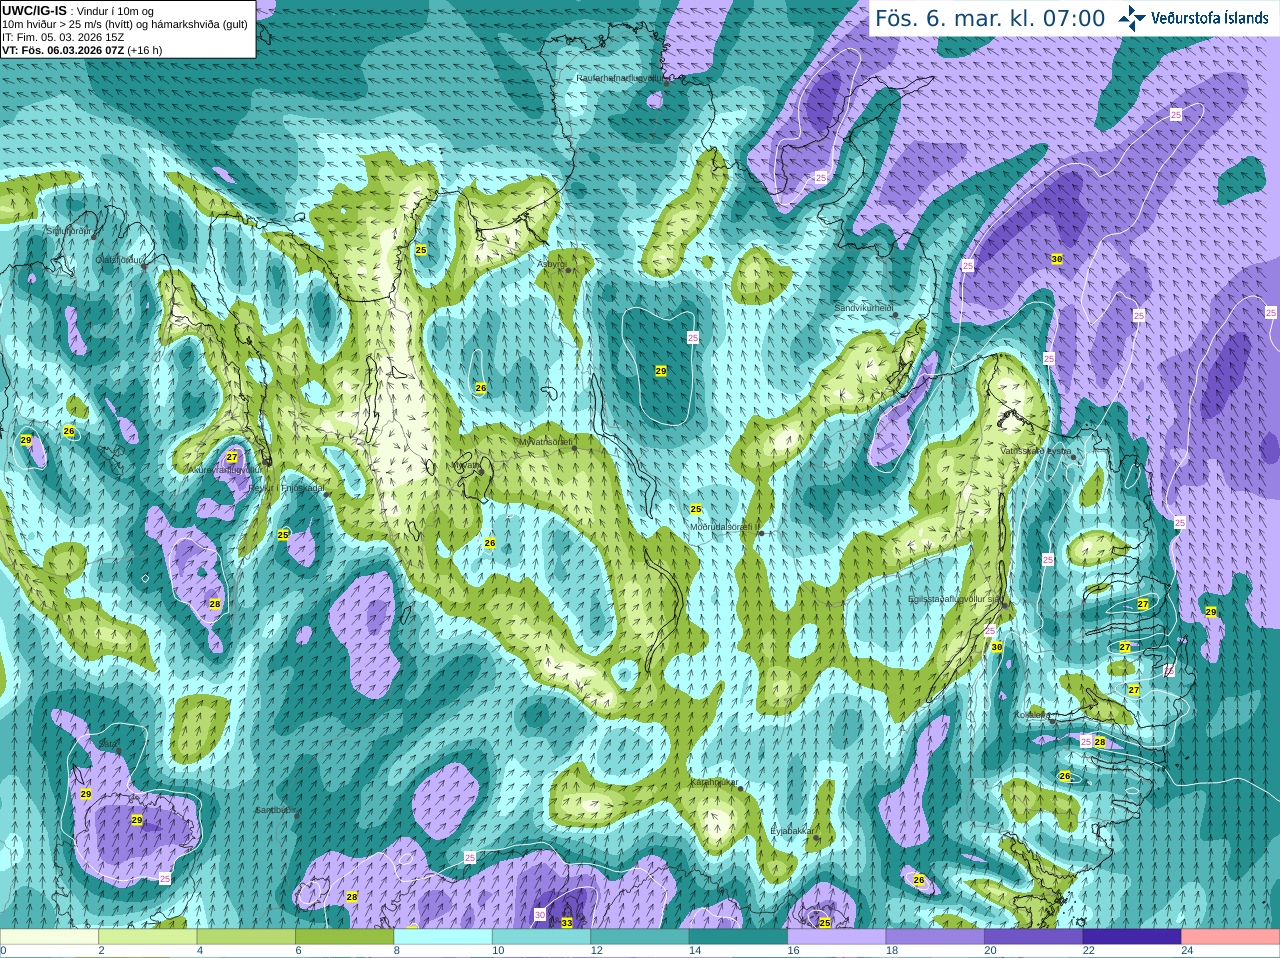The image size is (1280, 958).
Task: Click the 12–14 m/s legend swatch
Action: 640,937
